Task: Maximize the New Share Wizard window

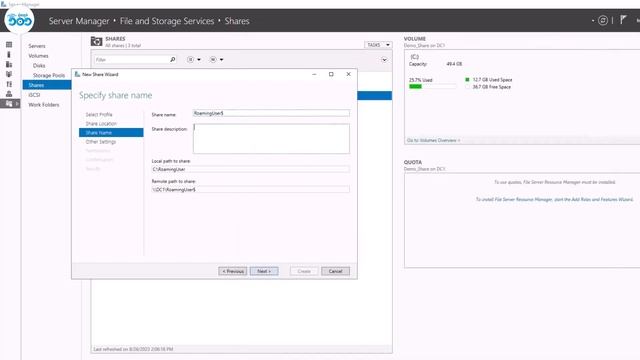Action: (331, 74)
